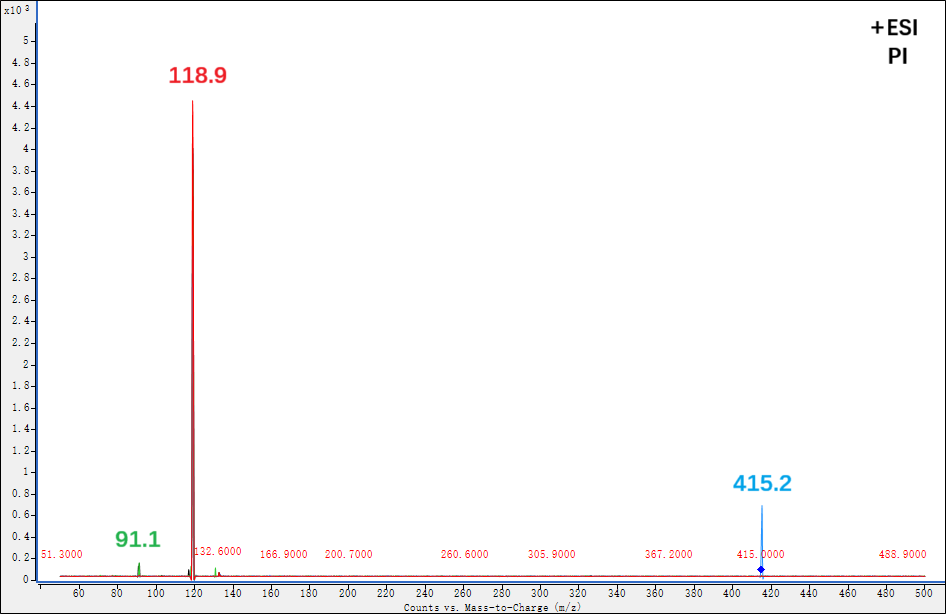This screenshot has width=946, height=614.
Task: Select the 367.2000 annotation label
Action: [668, 554]
